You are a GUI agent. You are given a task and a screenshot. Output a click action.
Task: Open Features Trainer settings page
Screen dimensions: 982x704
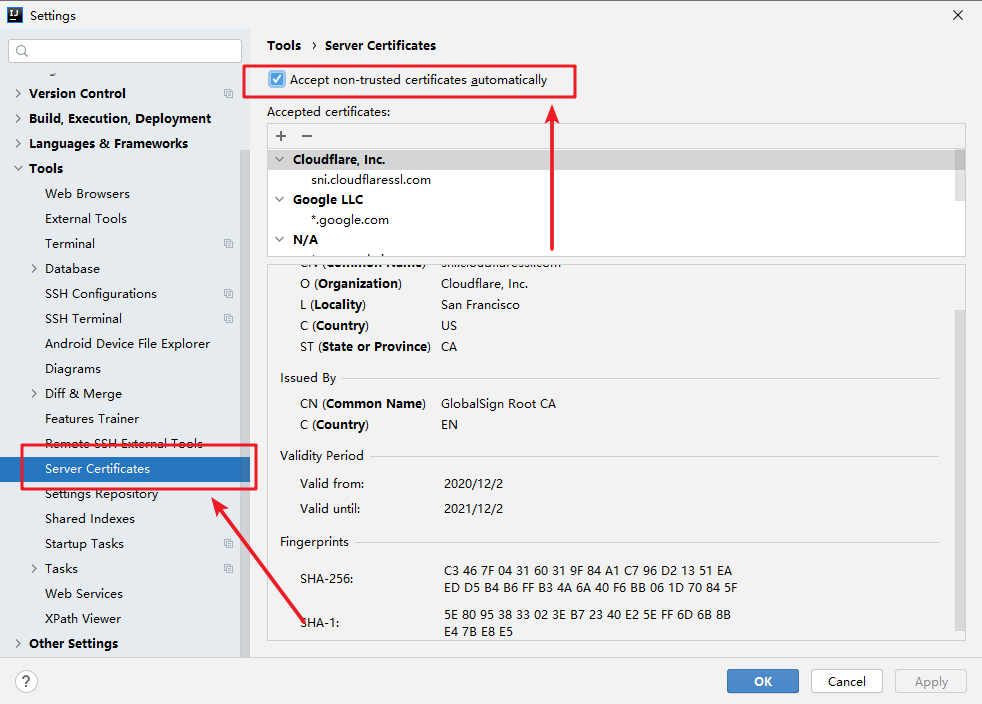click(92, 418)
